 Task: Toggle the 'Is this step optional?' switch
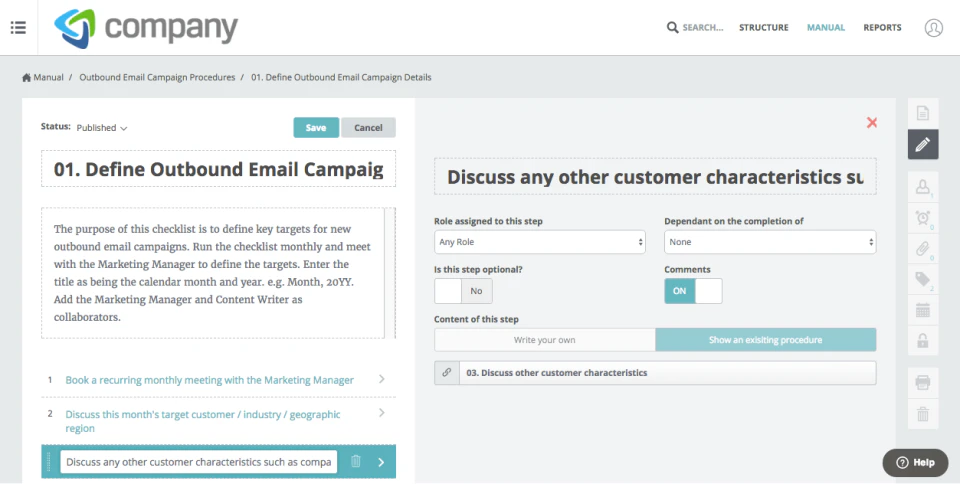pos(462,291)
